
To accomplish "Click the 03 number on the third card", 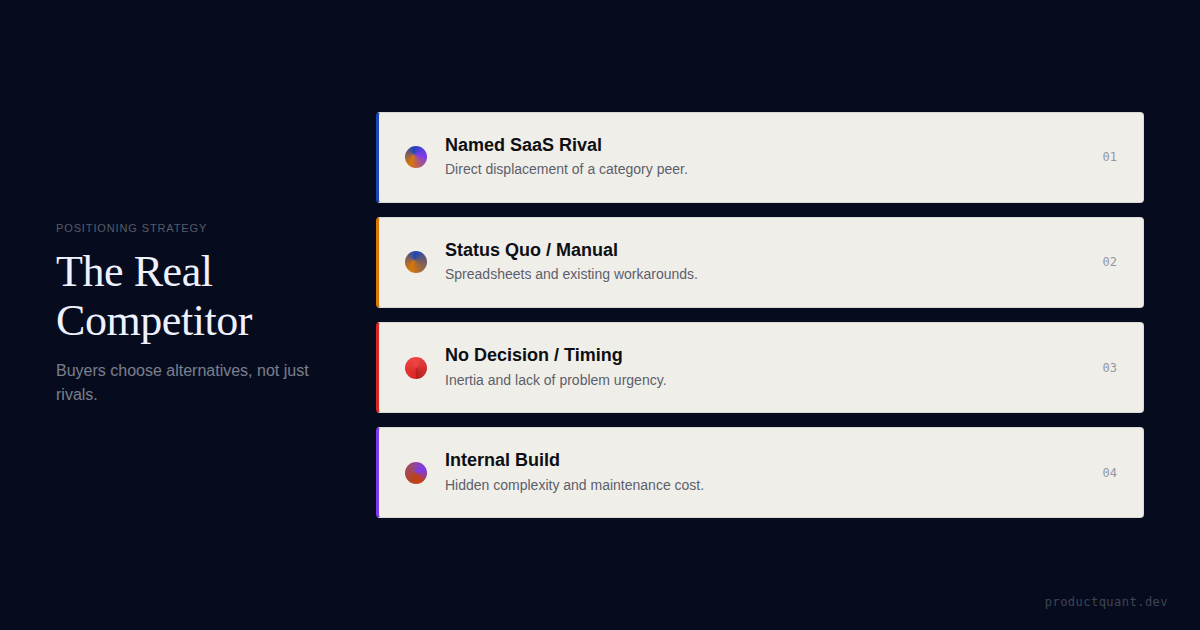I will [x=1110, y=368].
